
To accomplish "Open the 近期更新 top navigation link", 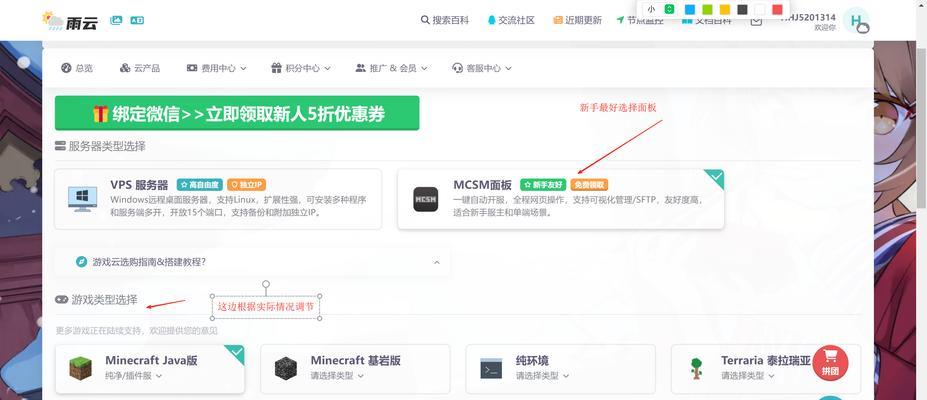I will (577, 20).
